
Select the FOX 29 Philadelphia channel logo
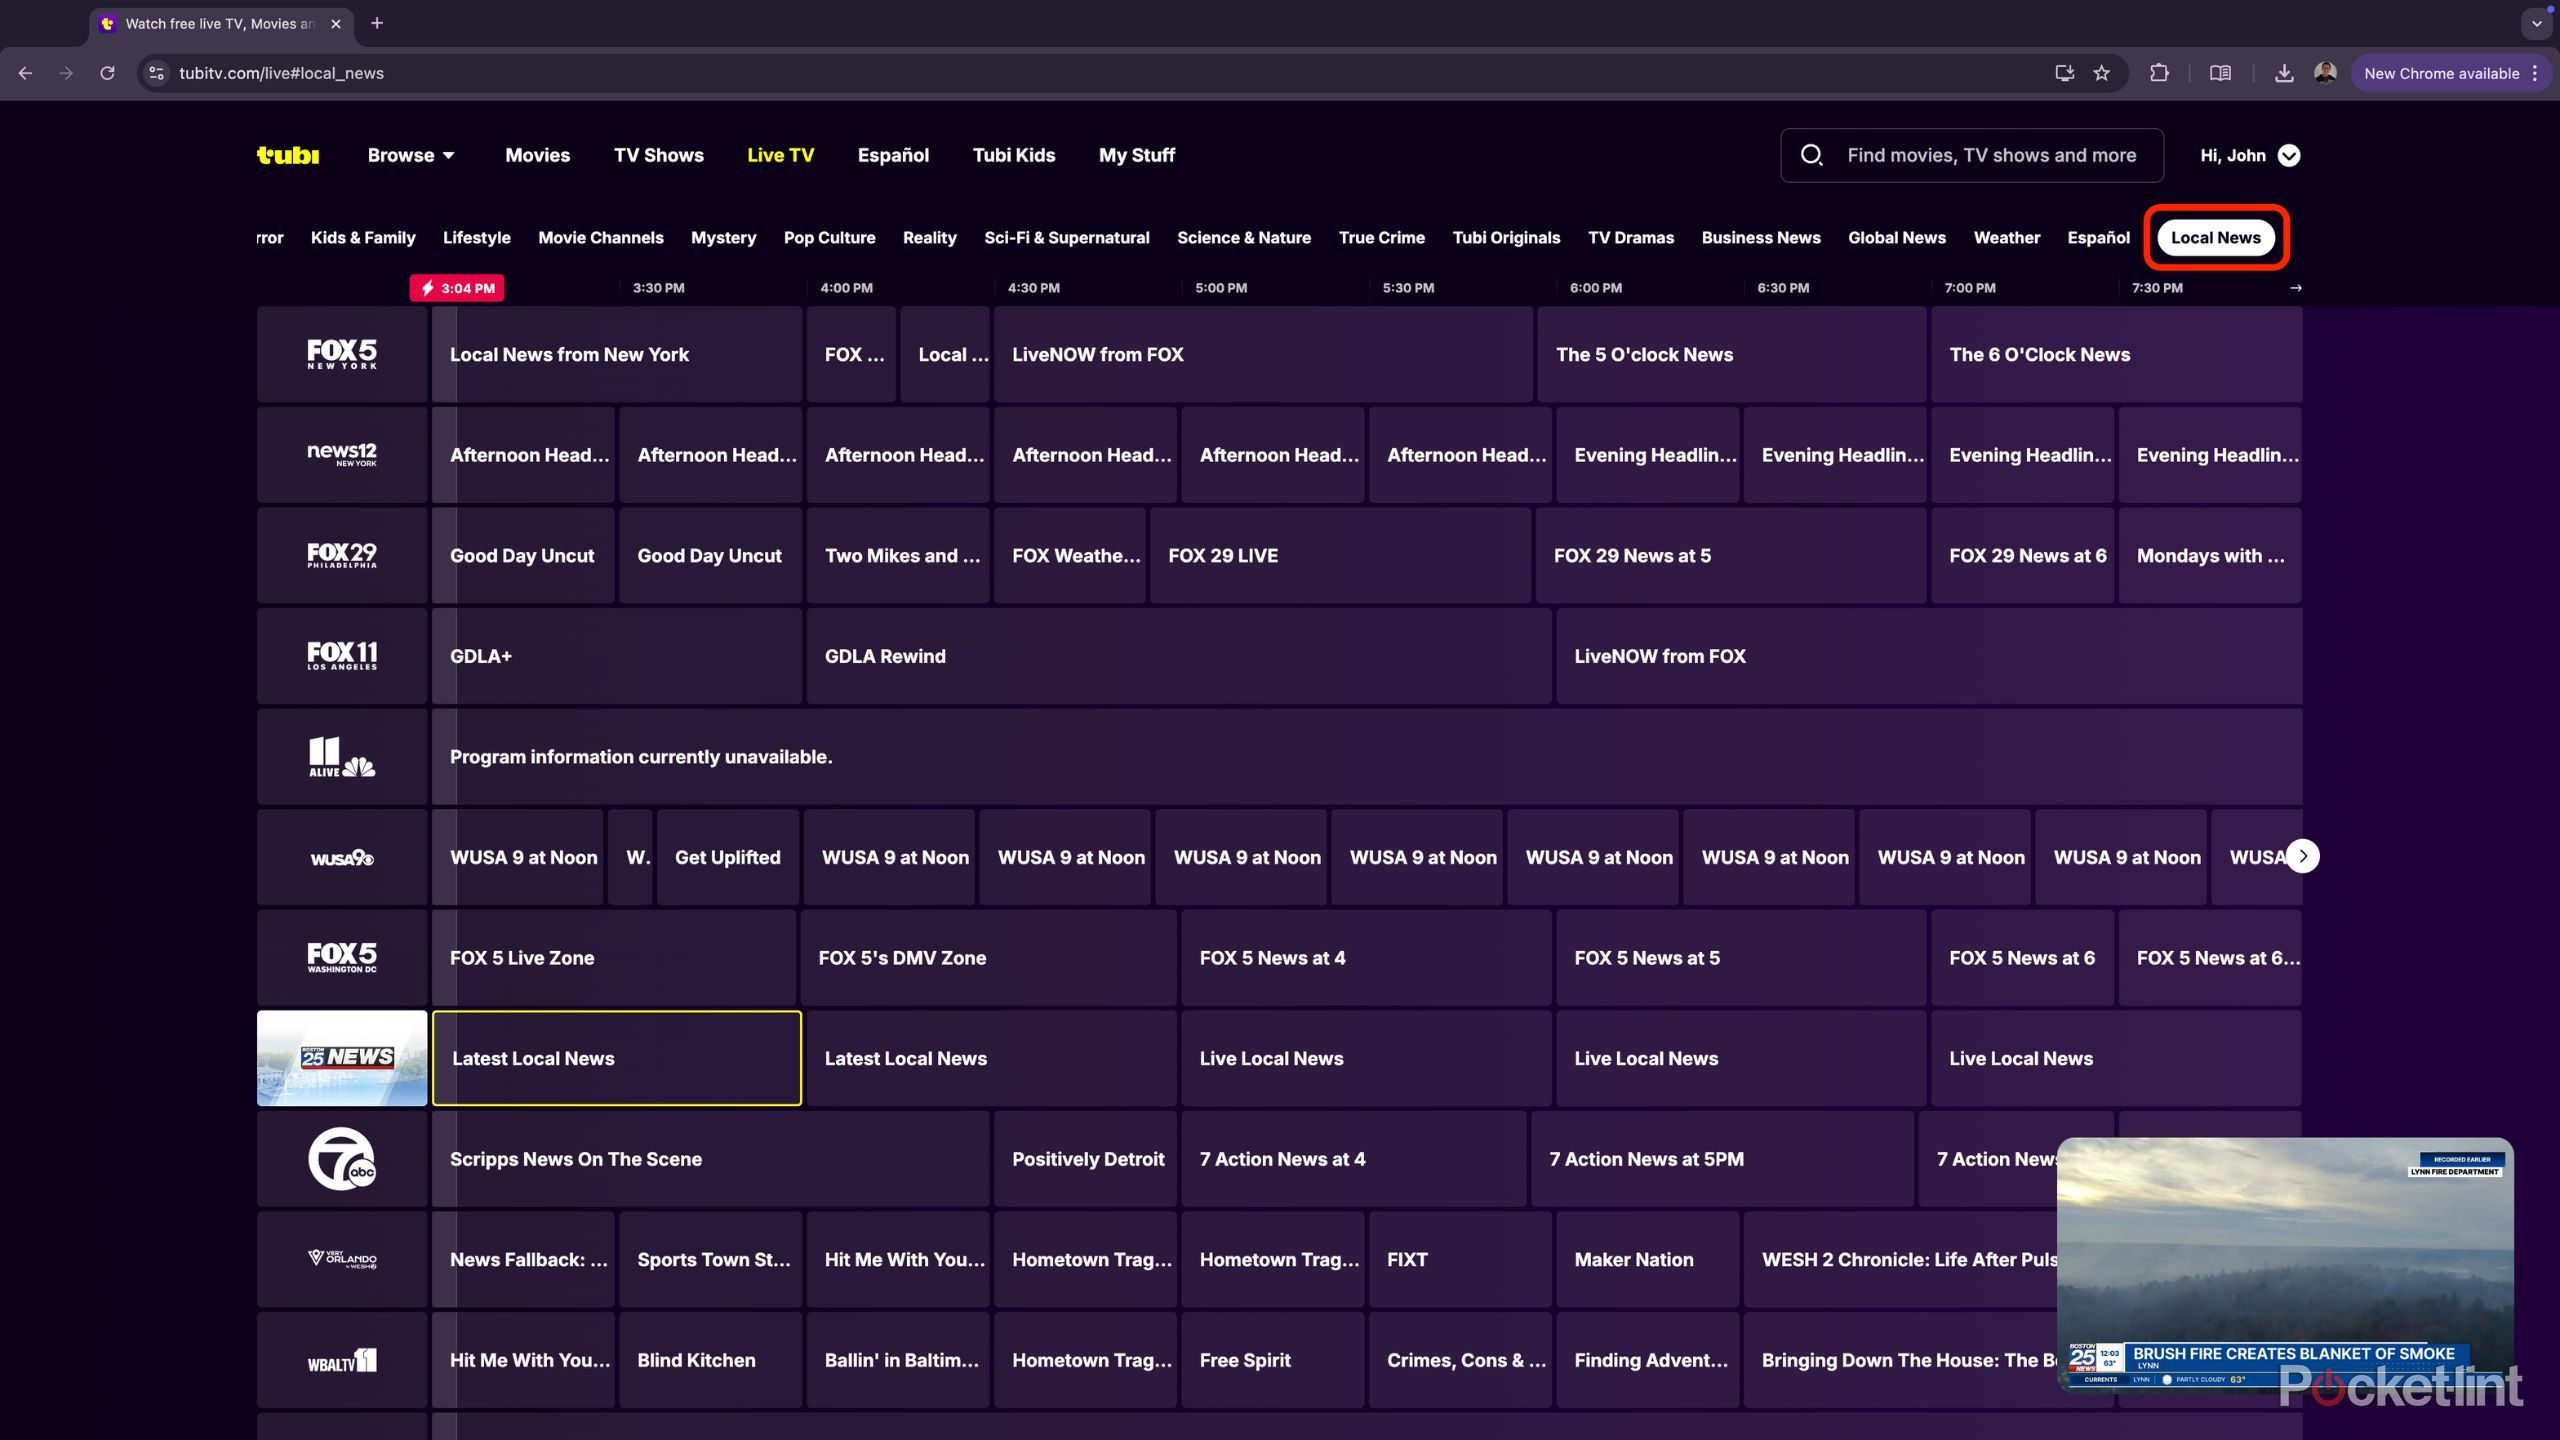click(341, 555)
